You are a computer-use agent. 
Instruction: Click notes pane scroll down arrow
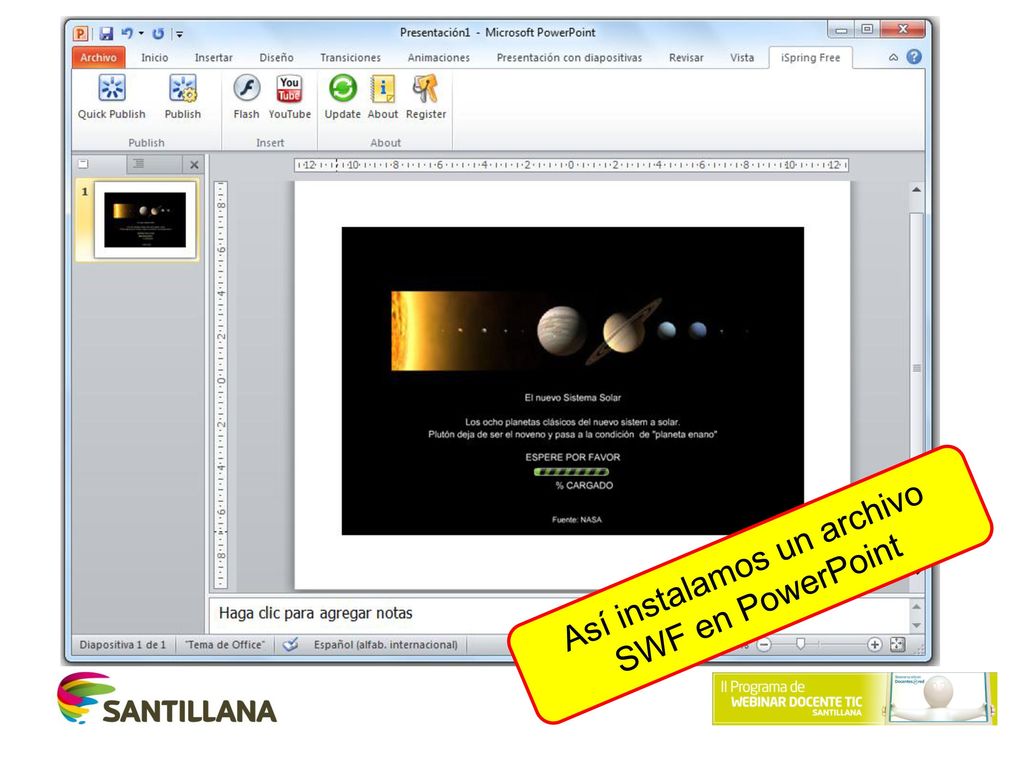pos(916,625)
